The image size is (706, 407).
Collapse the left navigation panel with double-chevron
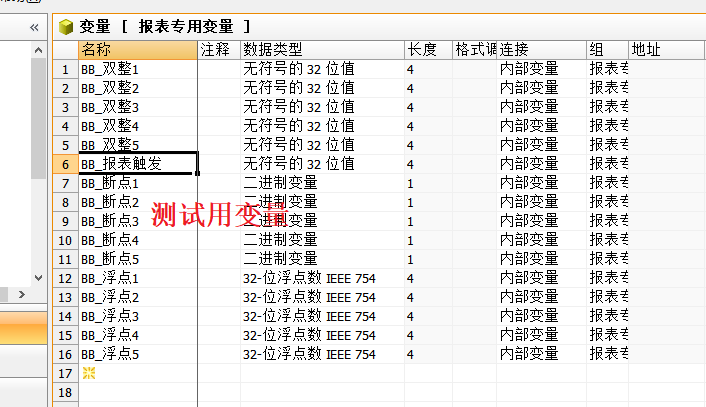click(34, 27)
